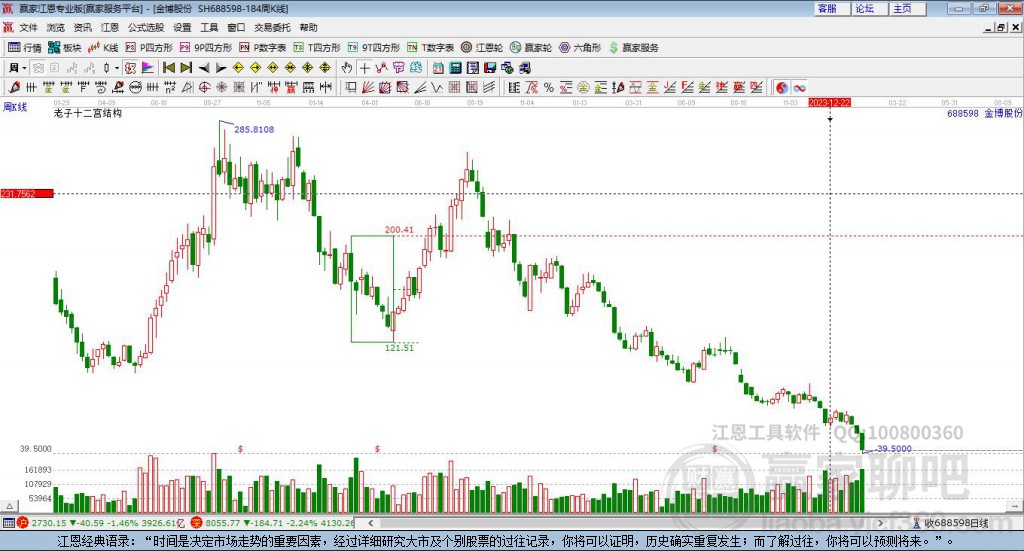Expand the candlestick style dropdown arrow
Image resolution: width=1024 pixels, height=551 pixels.
[x=117, y=68]
